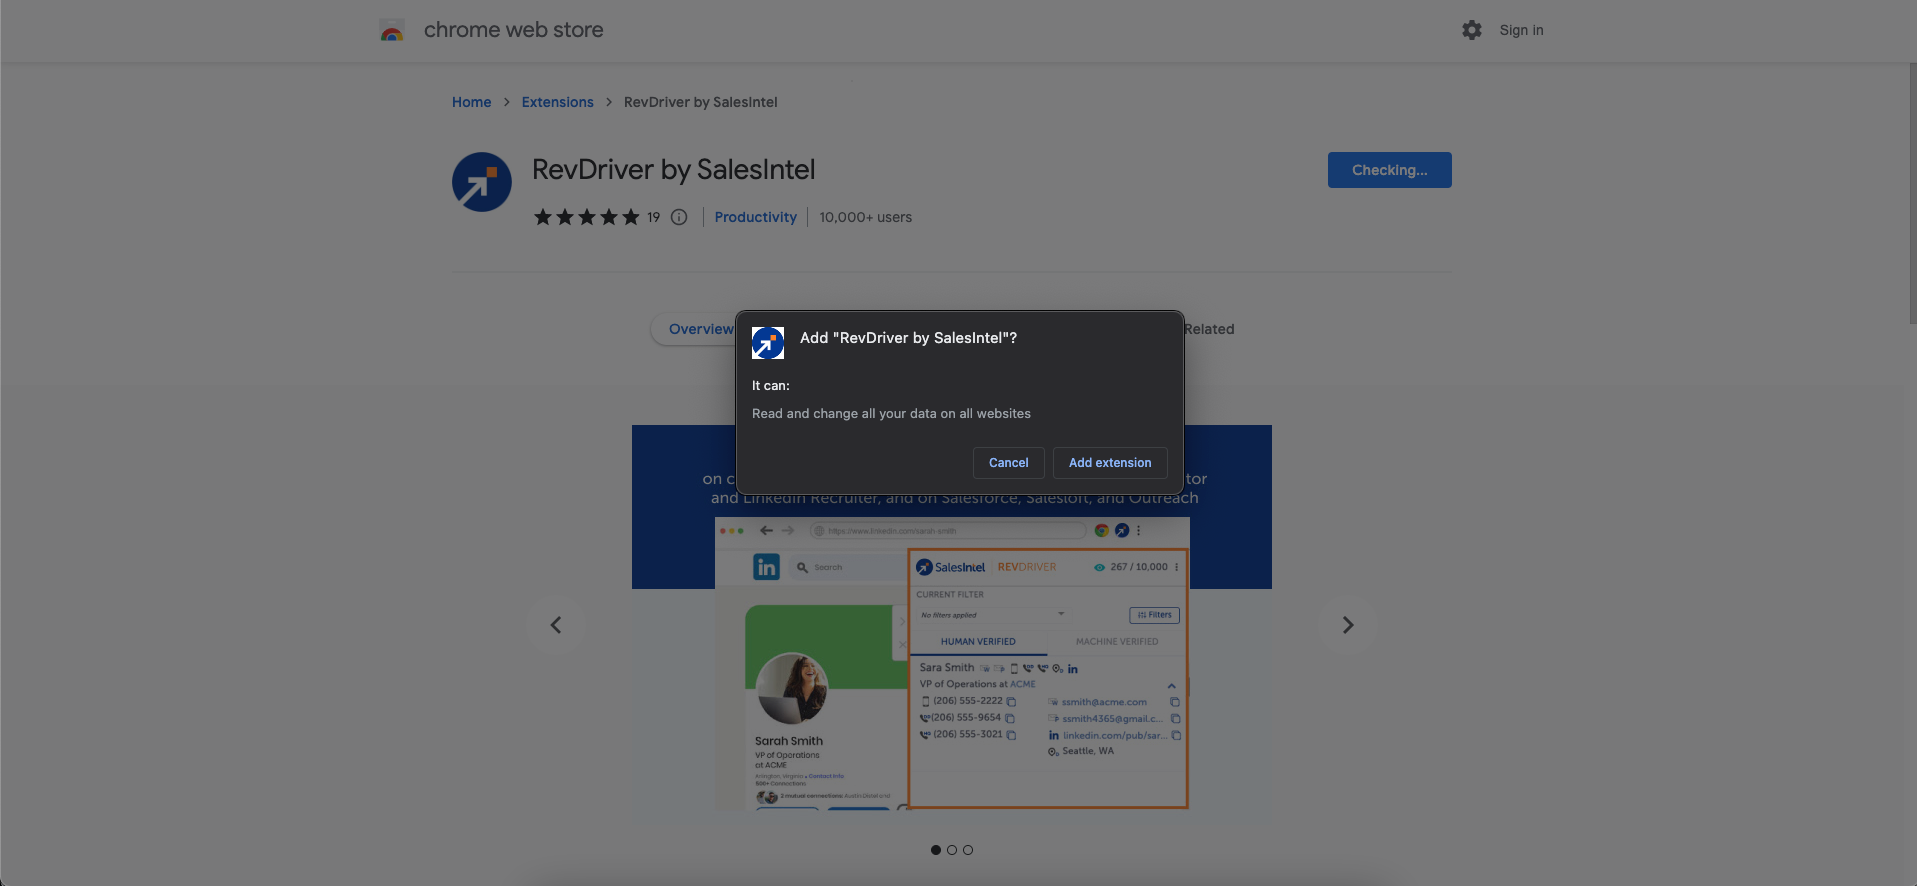Click the rating info icon beside 19

pos(679,217)
